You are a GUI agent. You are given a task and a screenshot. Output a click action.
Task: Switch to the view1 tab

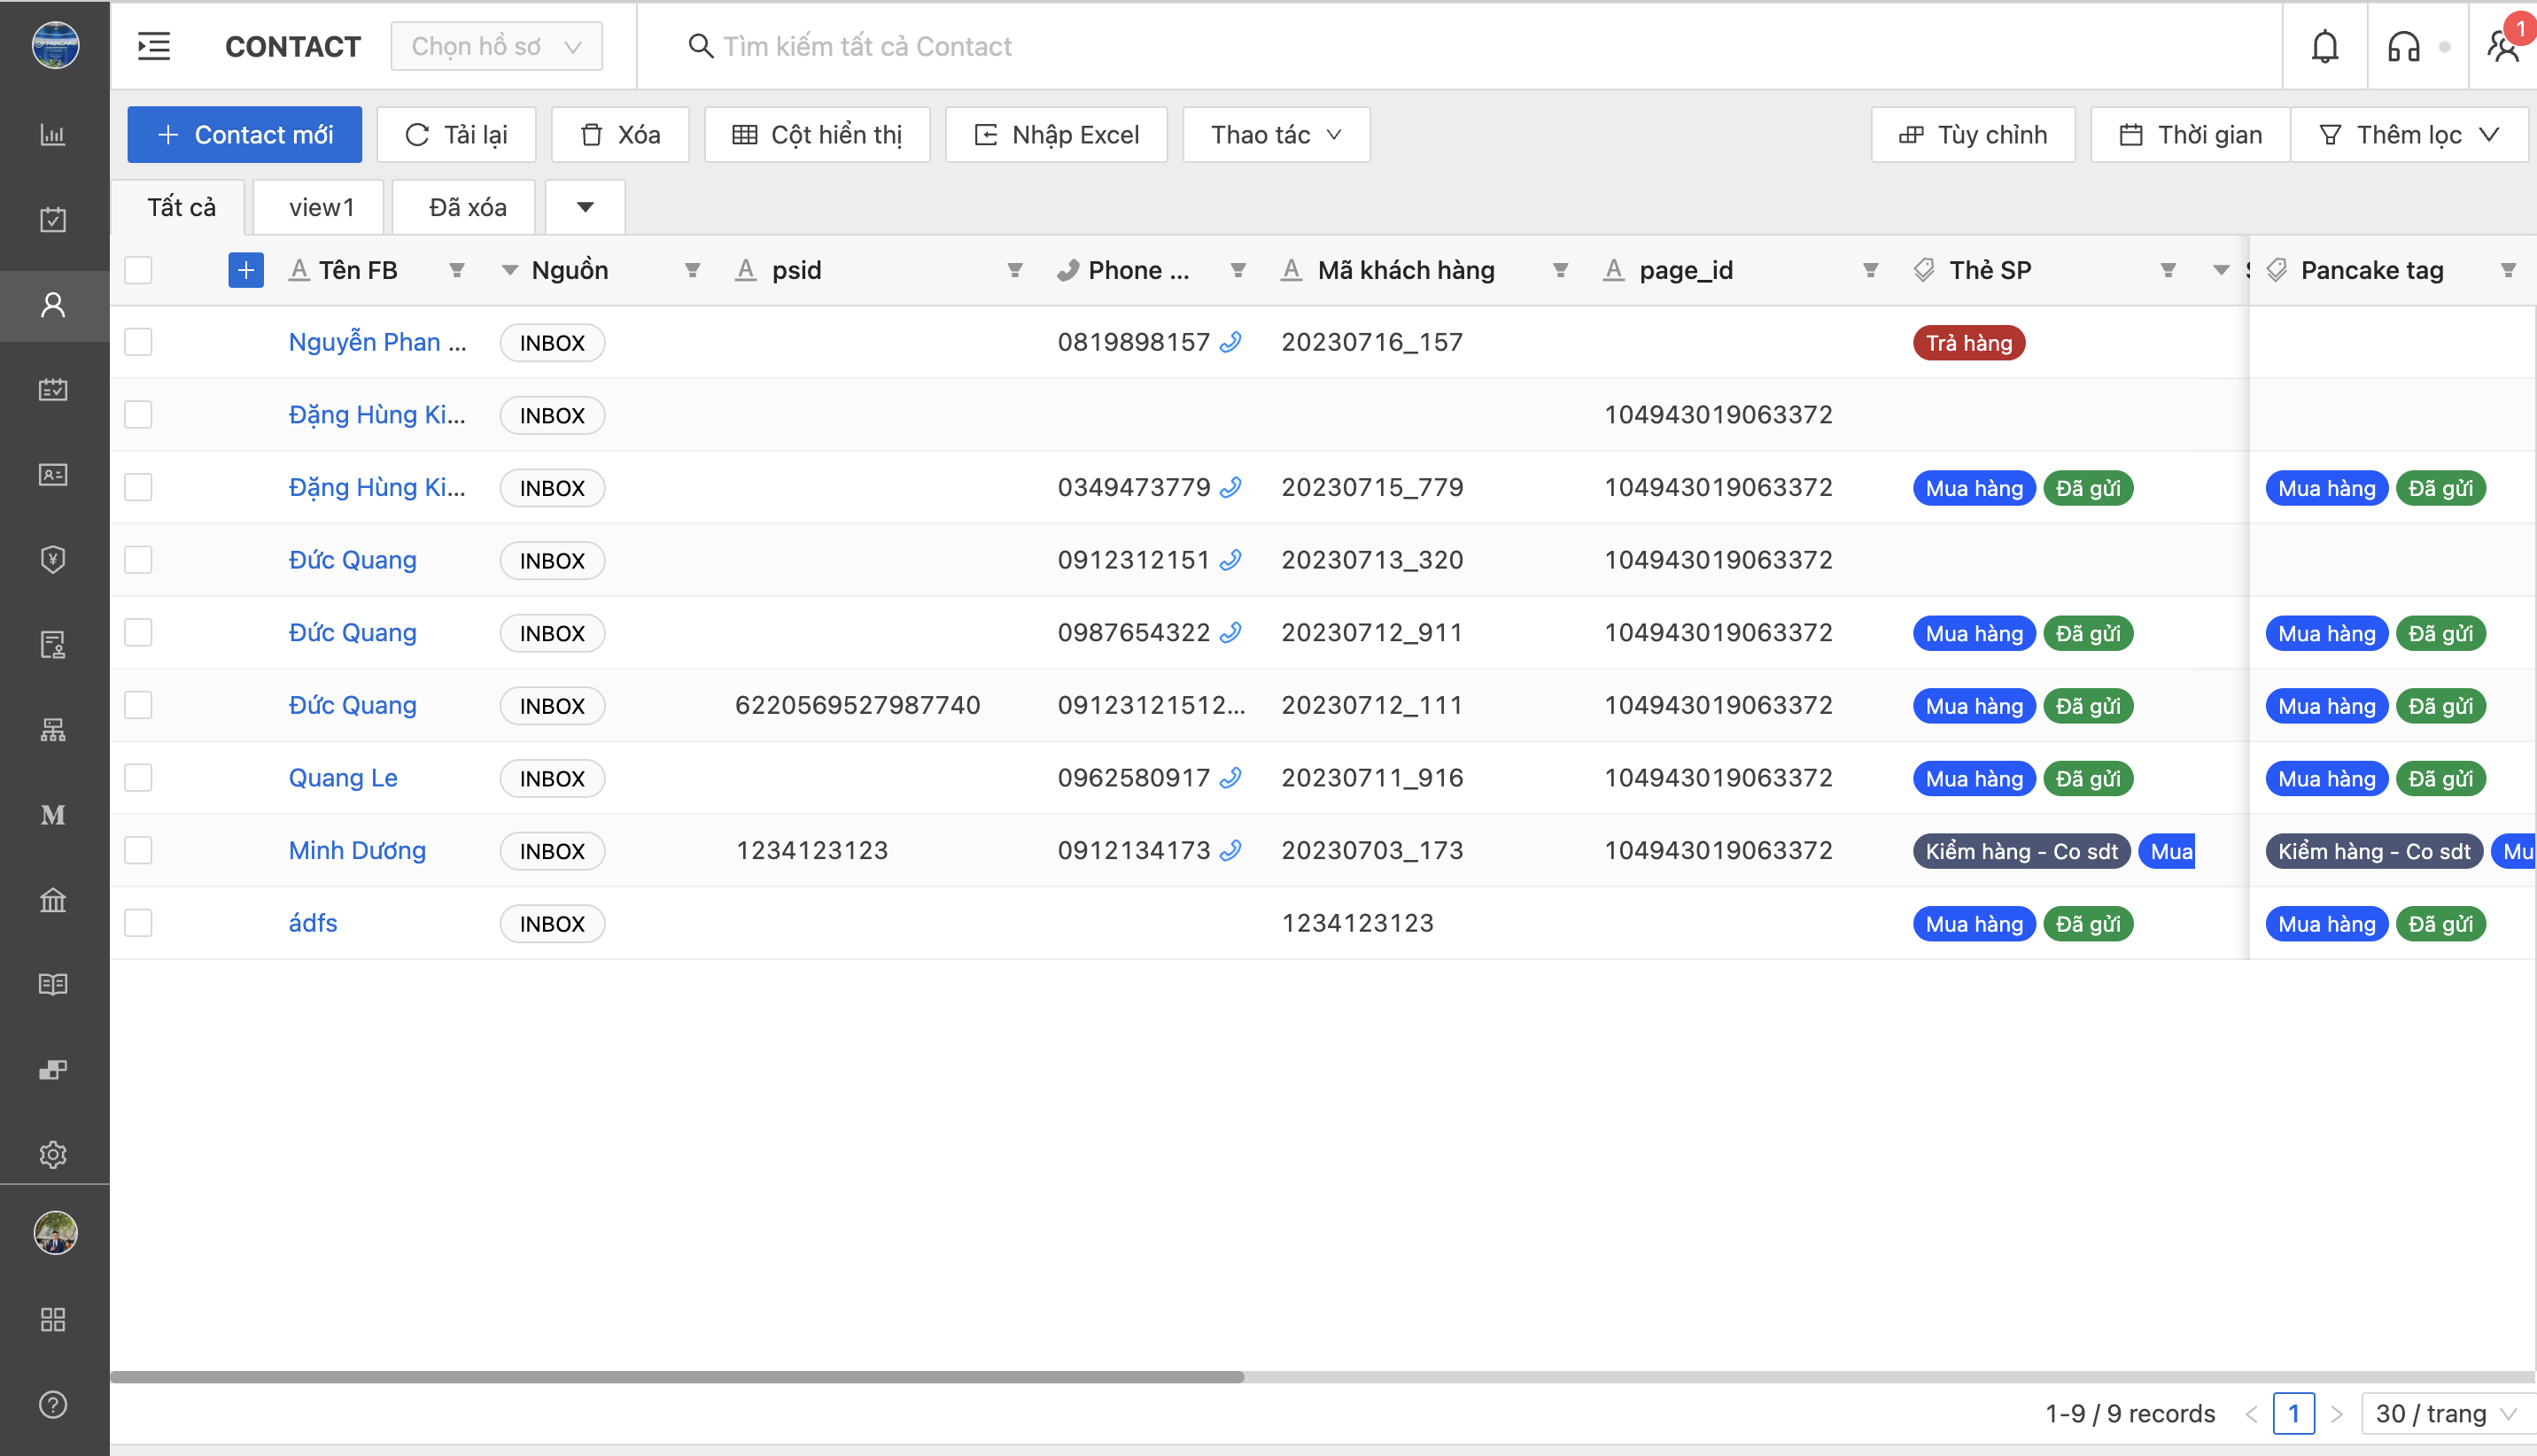coord(320,207)
